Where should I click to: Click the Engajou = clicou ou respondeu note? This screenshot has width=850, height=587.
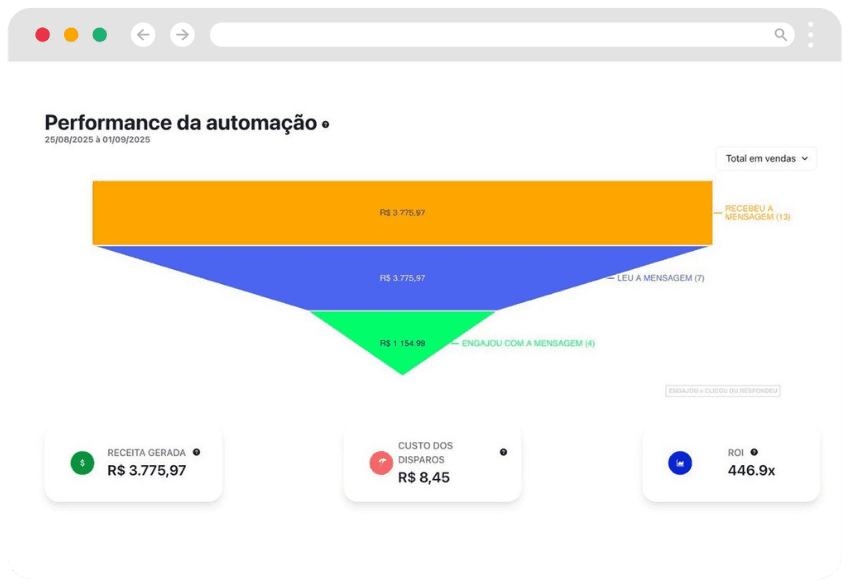click(x=723, y=391)
